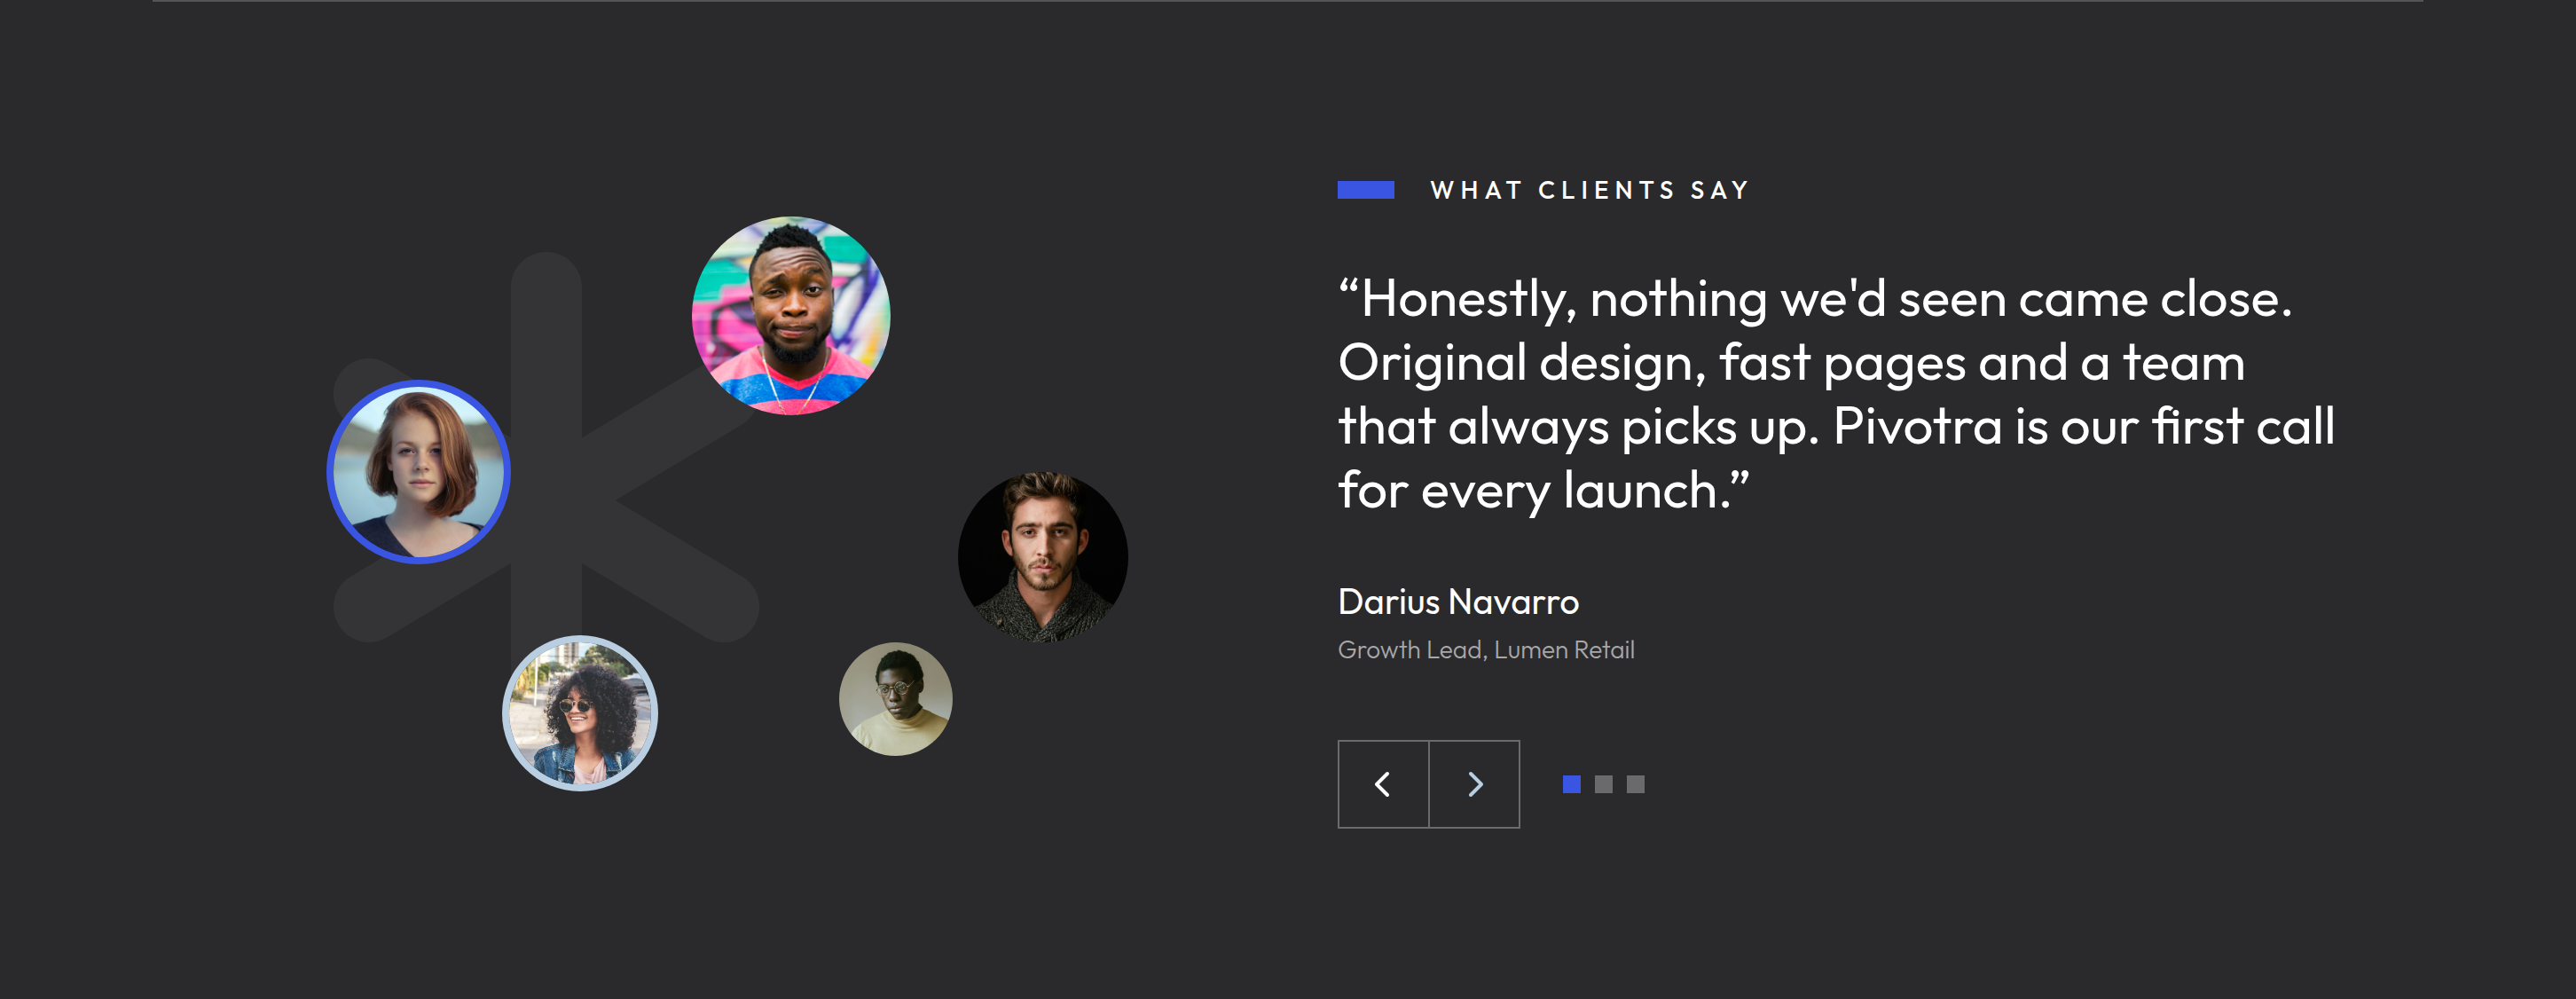Image resolution: width=2576 pixels, height=999 pixels.
Task: Choose the red-haired woman avatar with blue ring
Action: pos(419,472)
